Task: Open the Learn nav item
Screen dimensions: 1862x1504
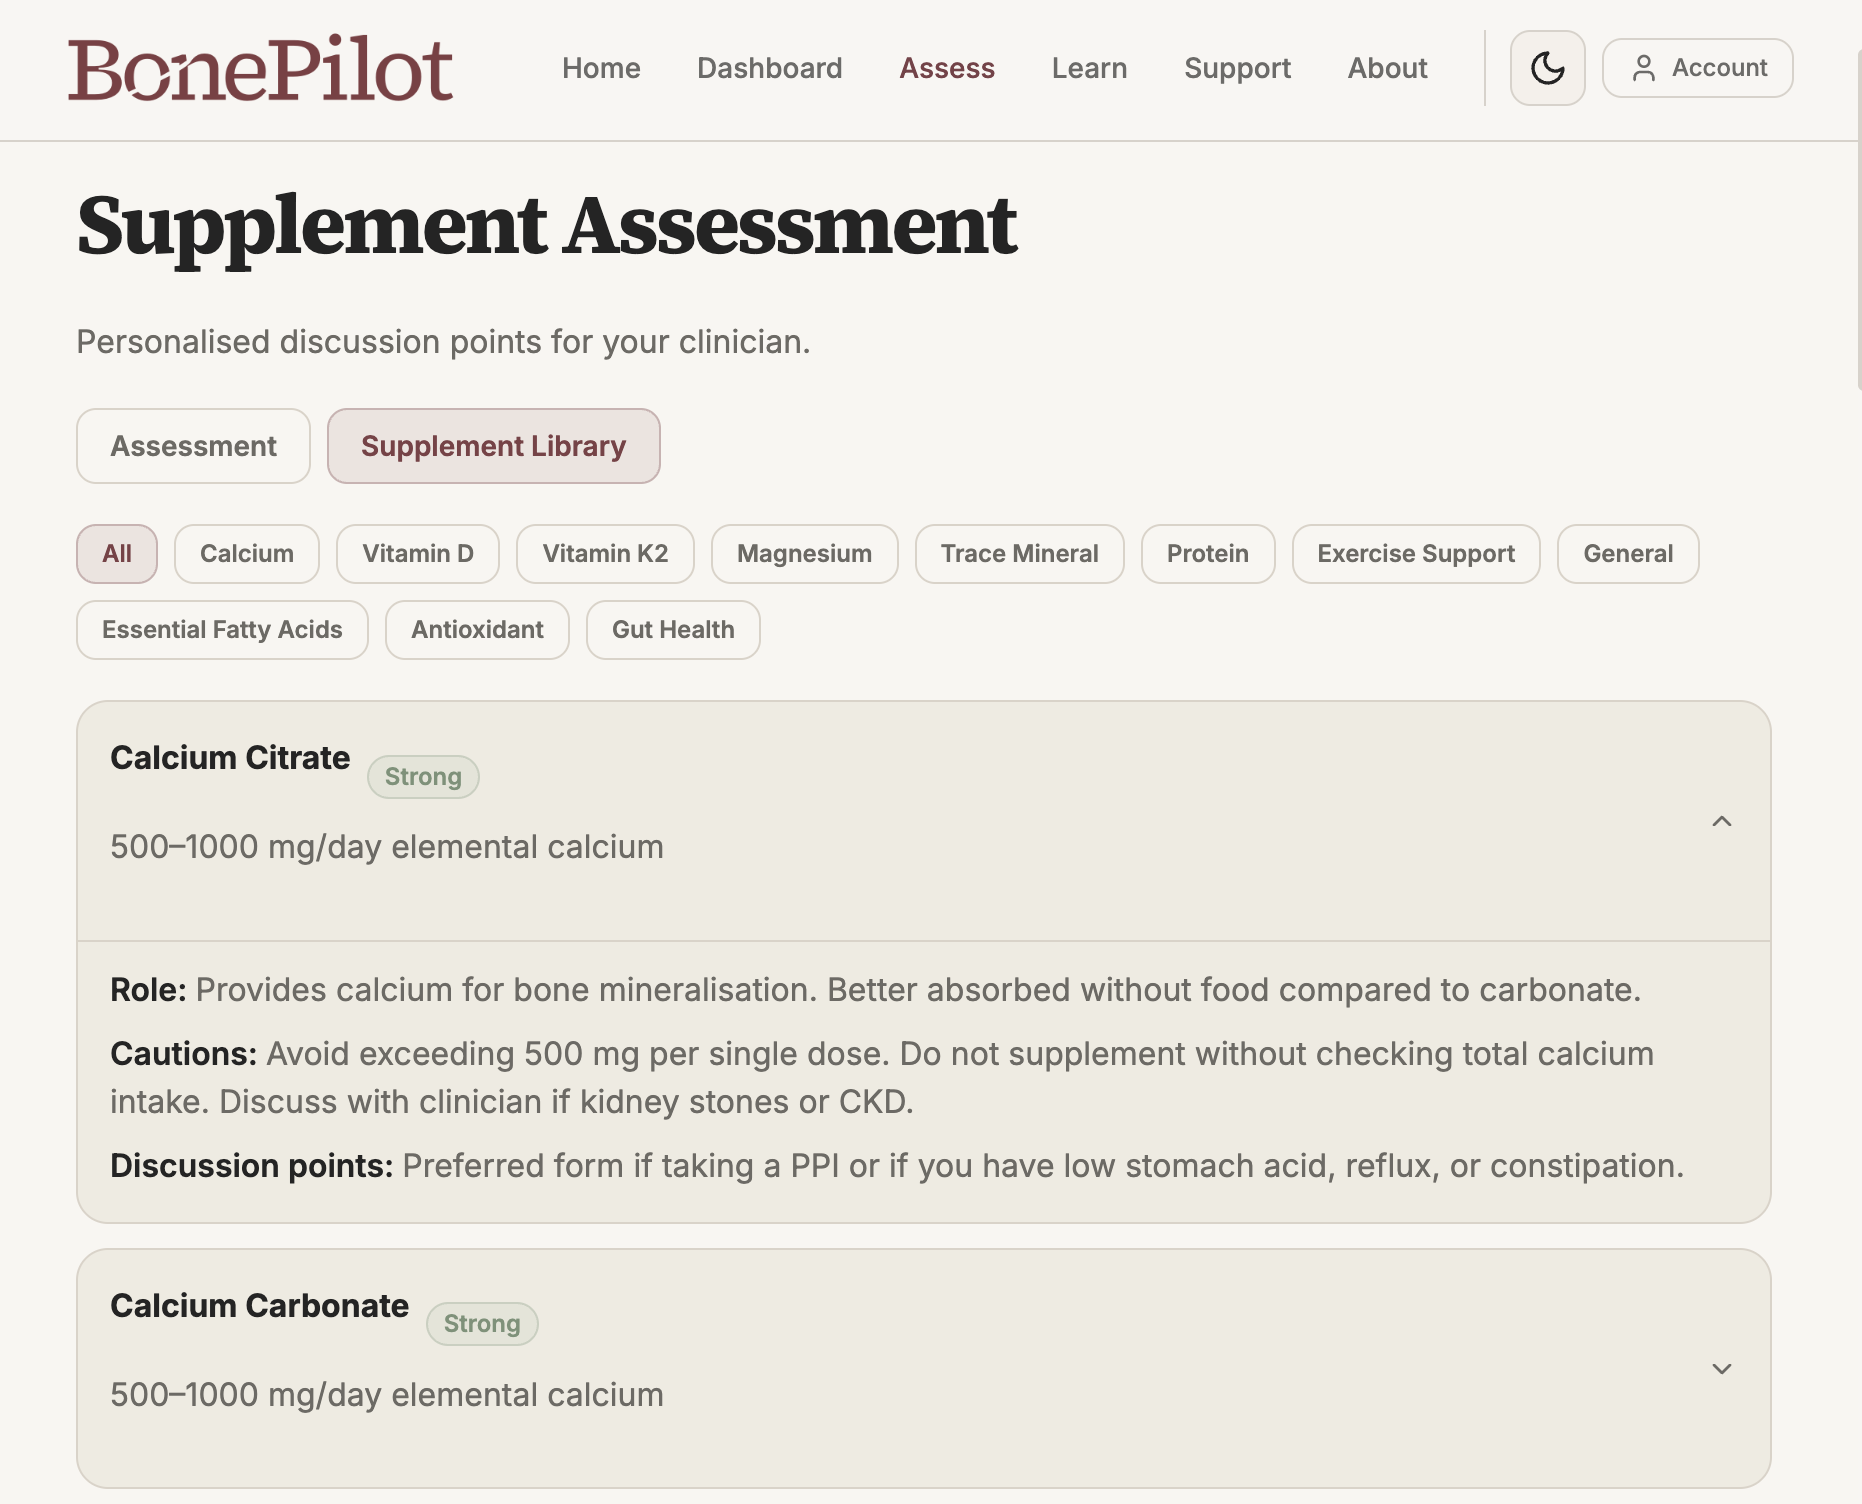Action: [1089, 68]
